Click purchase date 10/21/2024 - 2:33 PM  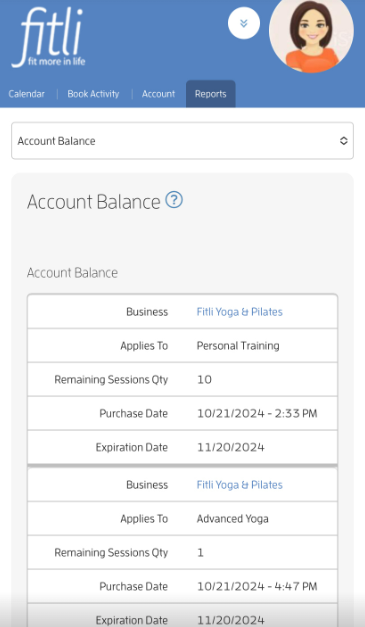(x=257, y=413)
